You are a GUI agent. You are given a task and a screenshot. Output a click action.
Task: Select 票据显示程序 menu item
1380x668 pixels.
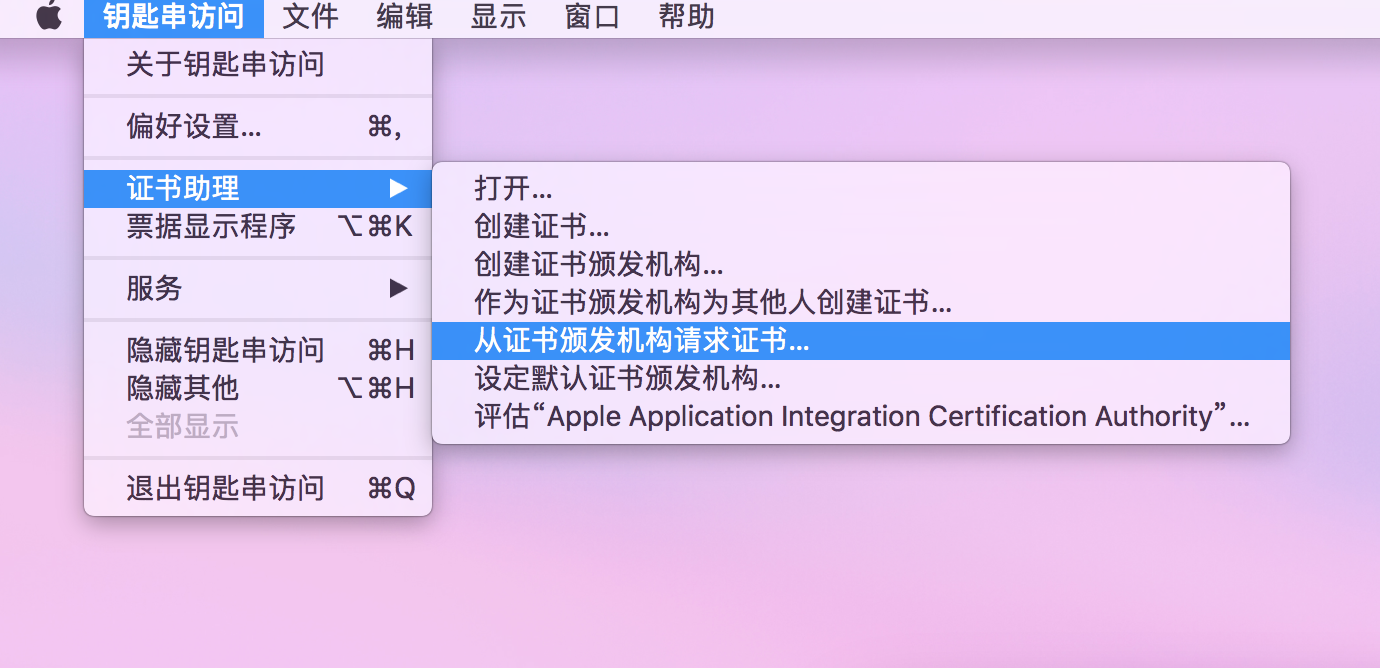258,227
